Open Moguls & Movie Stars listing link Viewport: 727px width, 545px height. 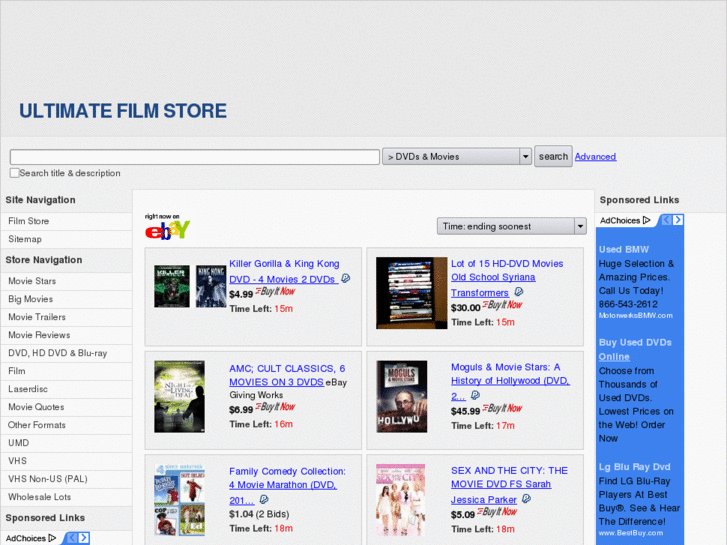pyautogui.click(x=510, y=381)
